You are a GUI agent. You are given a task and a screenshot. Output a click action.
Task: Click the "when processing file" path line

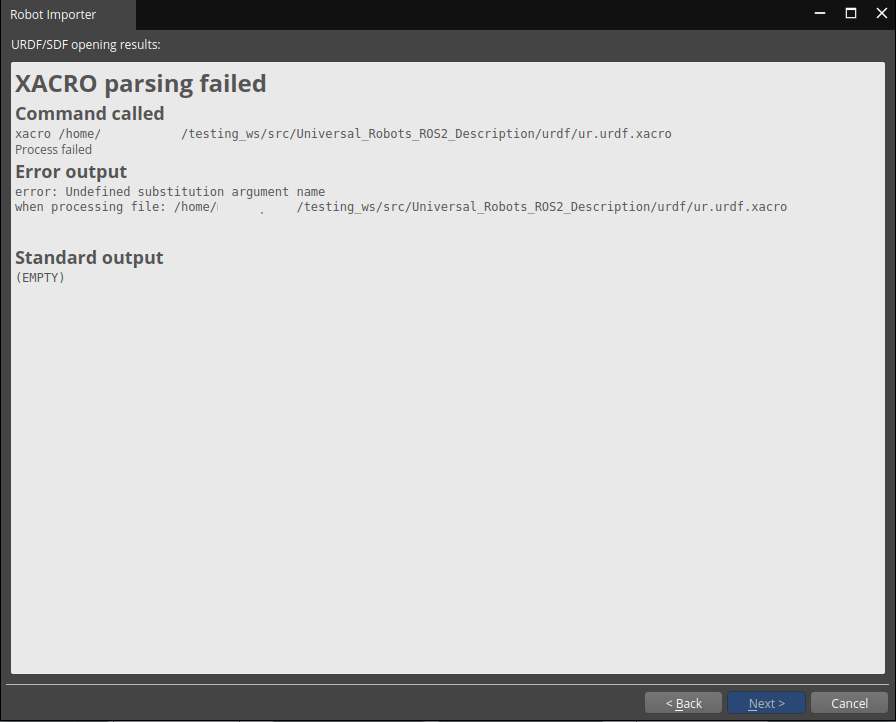point(400,207)
